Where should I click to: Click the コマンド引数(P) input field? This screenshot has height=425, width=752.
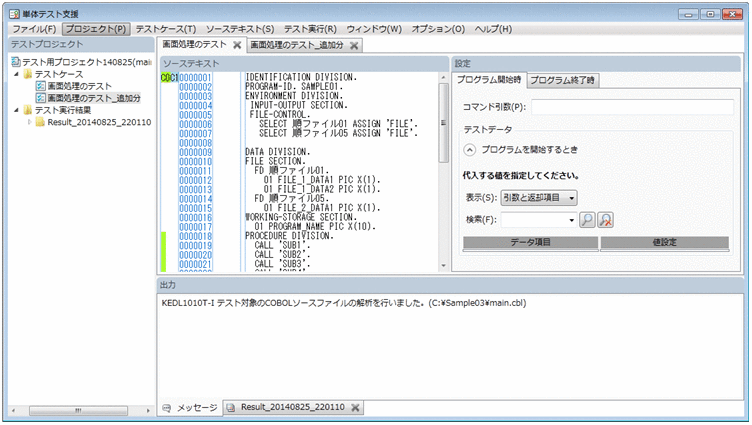(x=632, y=107)
